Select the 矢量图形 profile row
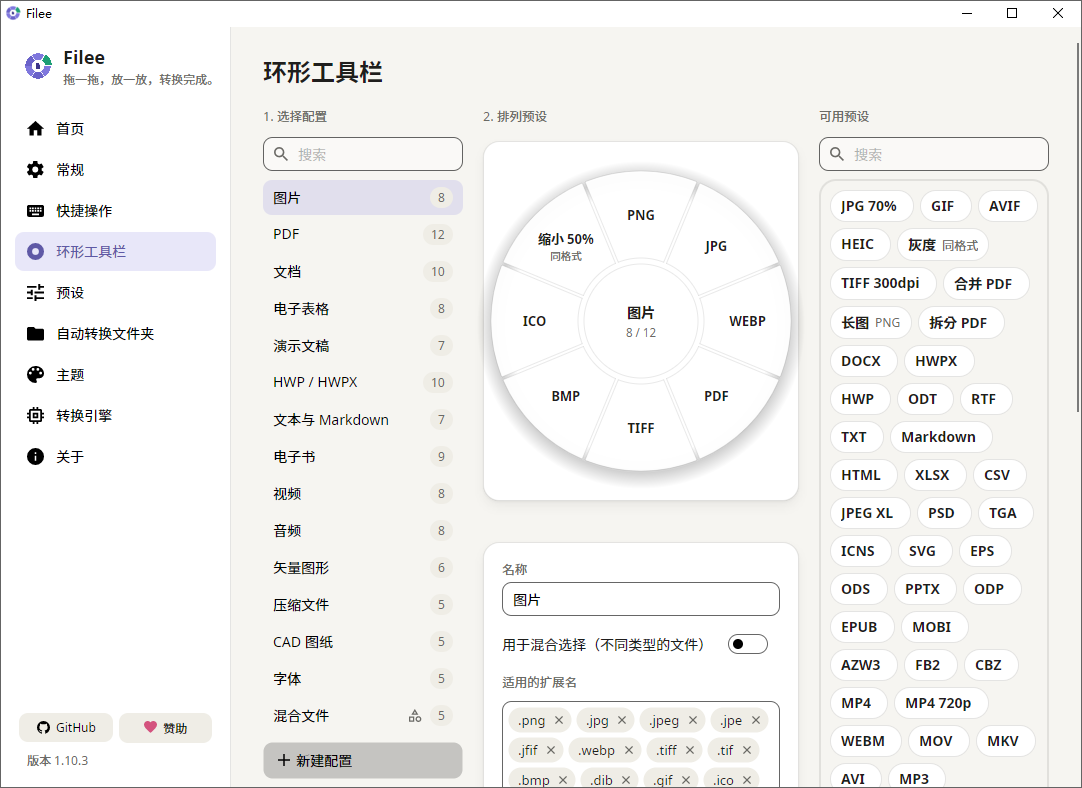Image resolution: width=1082 pixels, height=788 pixels. tap(363, 568)
